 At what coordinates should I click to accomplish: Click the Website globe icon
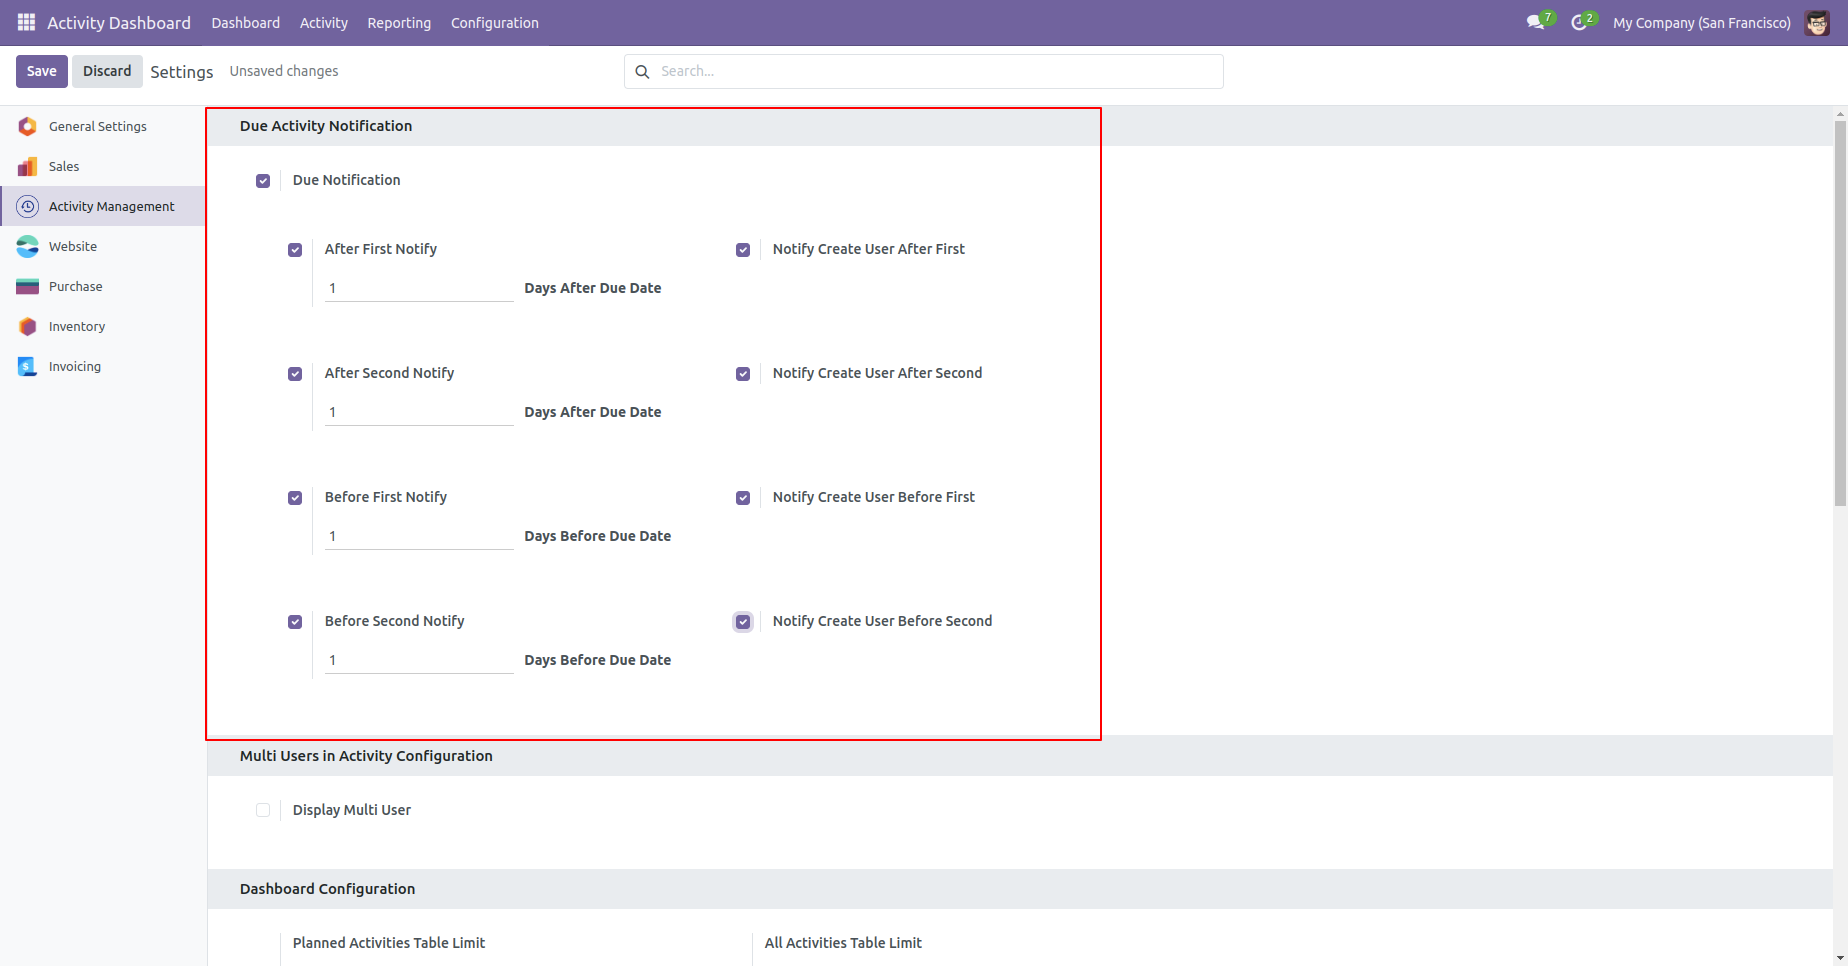point(28,246)
